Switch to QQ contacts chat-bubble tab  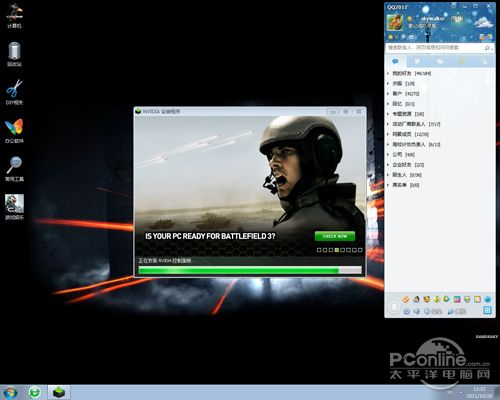[x=396, y=61]
